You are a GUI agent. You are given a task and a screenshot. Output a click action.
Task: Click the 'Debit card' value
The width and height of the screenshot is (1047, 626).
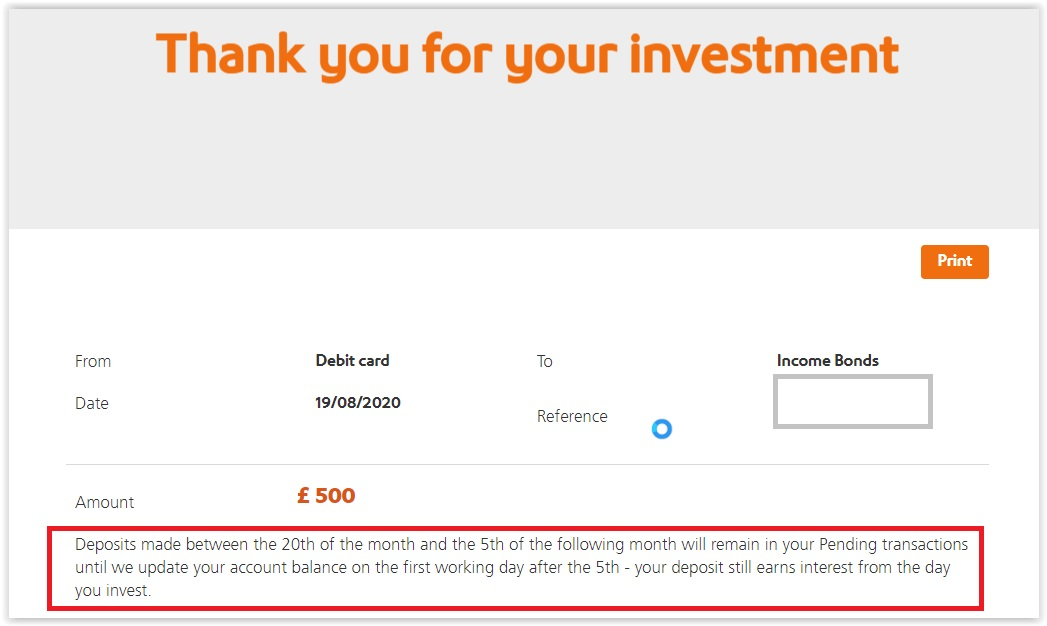352,360
